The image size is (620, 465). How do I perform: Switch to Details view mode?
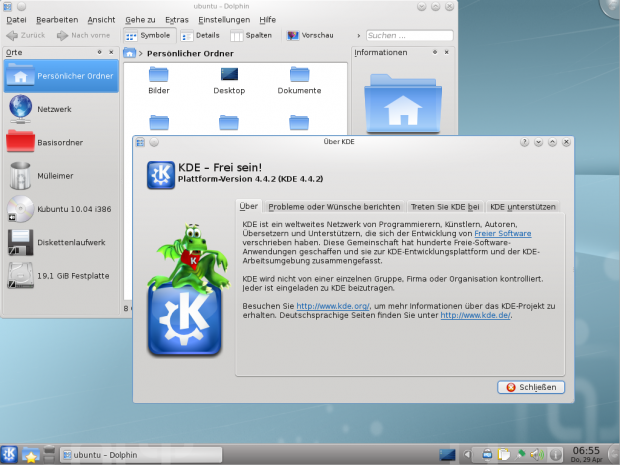(x=200, y=36)
